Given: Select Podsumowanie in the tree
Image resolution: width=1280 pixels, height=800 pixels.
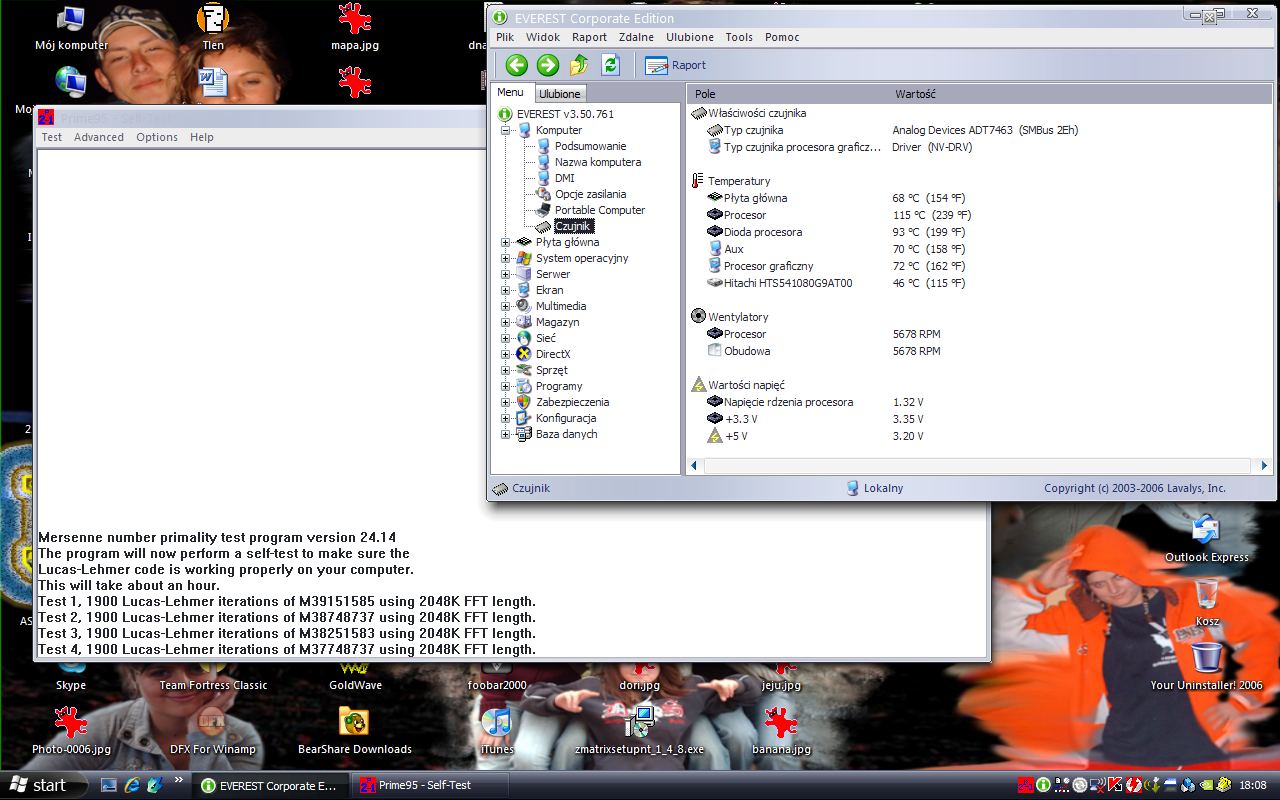Looking at the screenshot, I should pyautogui.click(x=590, y=146).
